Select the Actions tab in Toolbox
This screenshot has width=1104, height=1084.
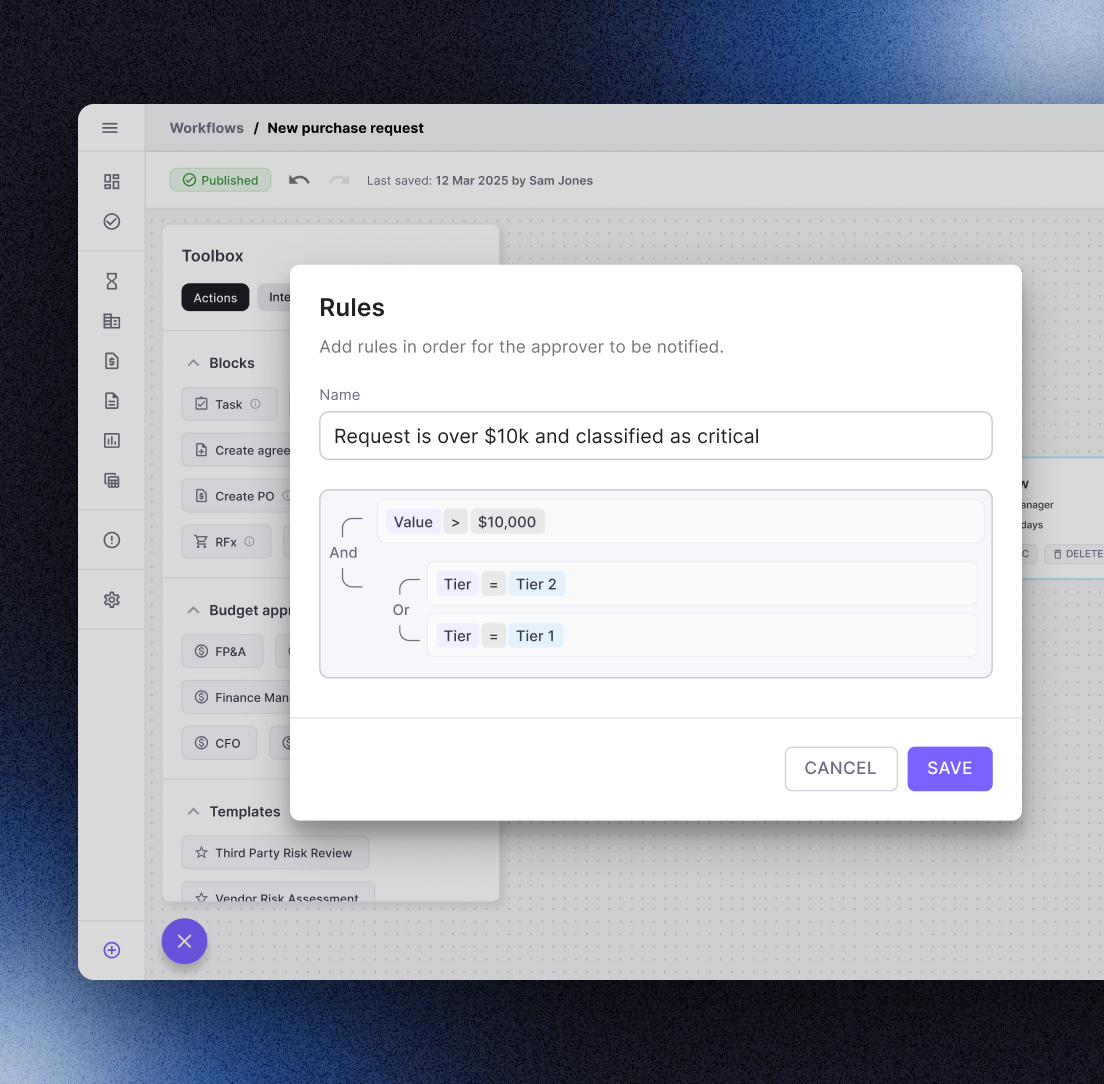[x=215, y=298]
